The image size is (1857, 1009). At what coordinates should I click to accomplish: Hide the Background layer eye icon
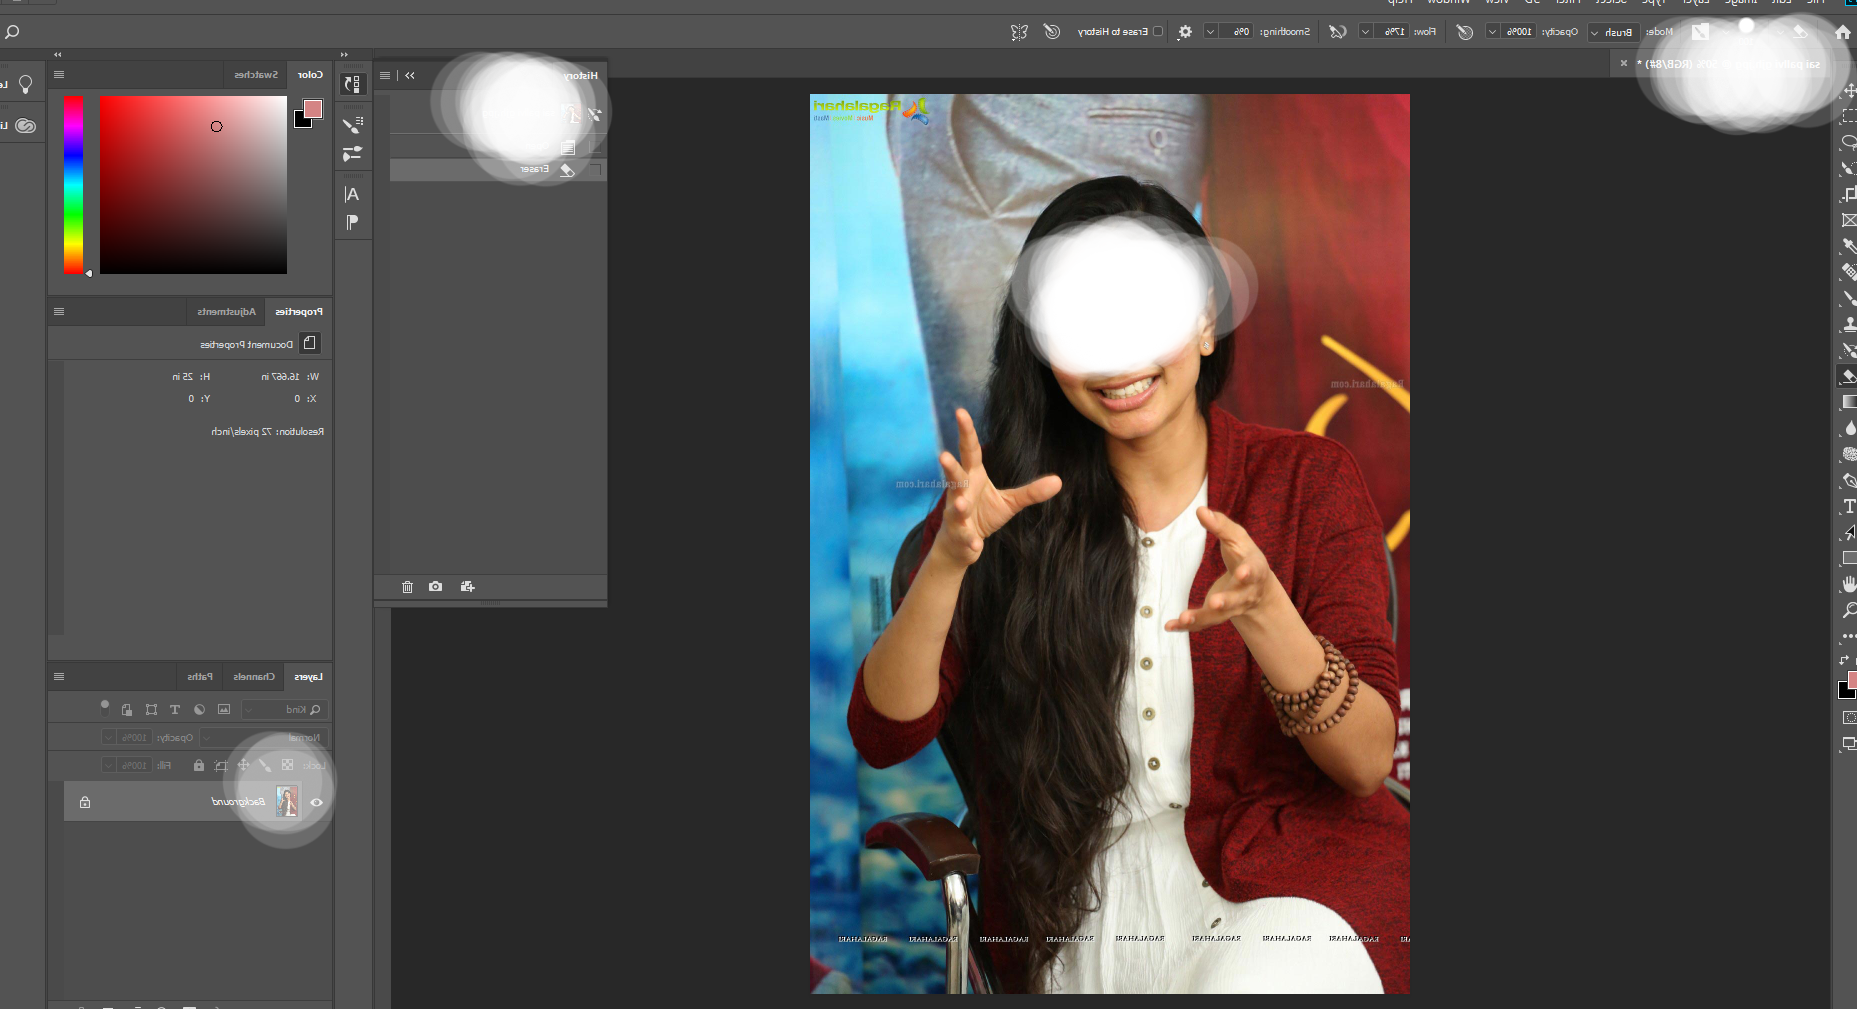(316, 802)
